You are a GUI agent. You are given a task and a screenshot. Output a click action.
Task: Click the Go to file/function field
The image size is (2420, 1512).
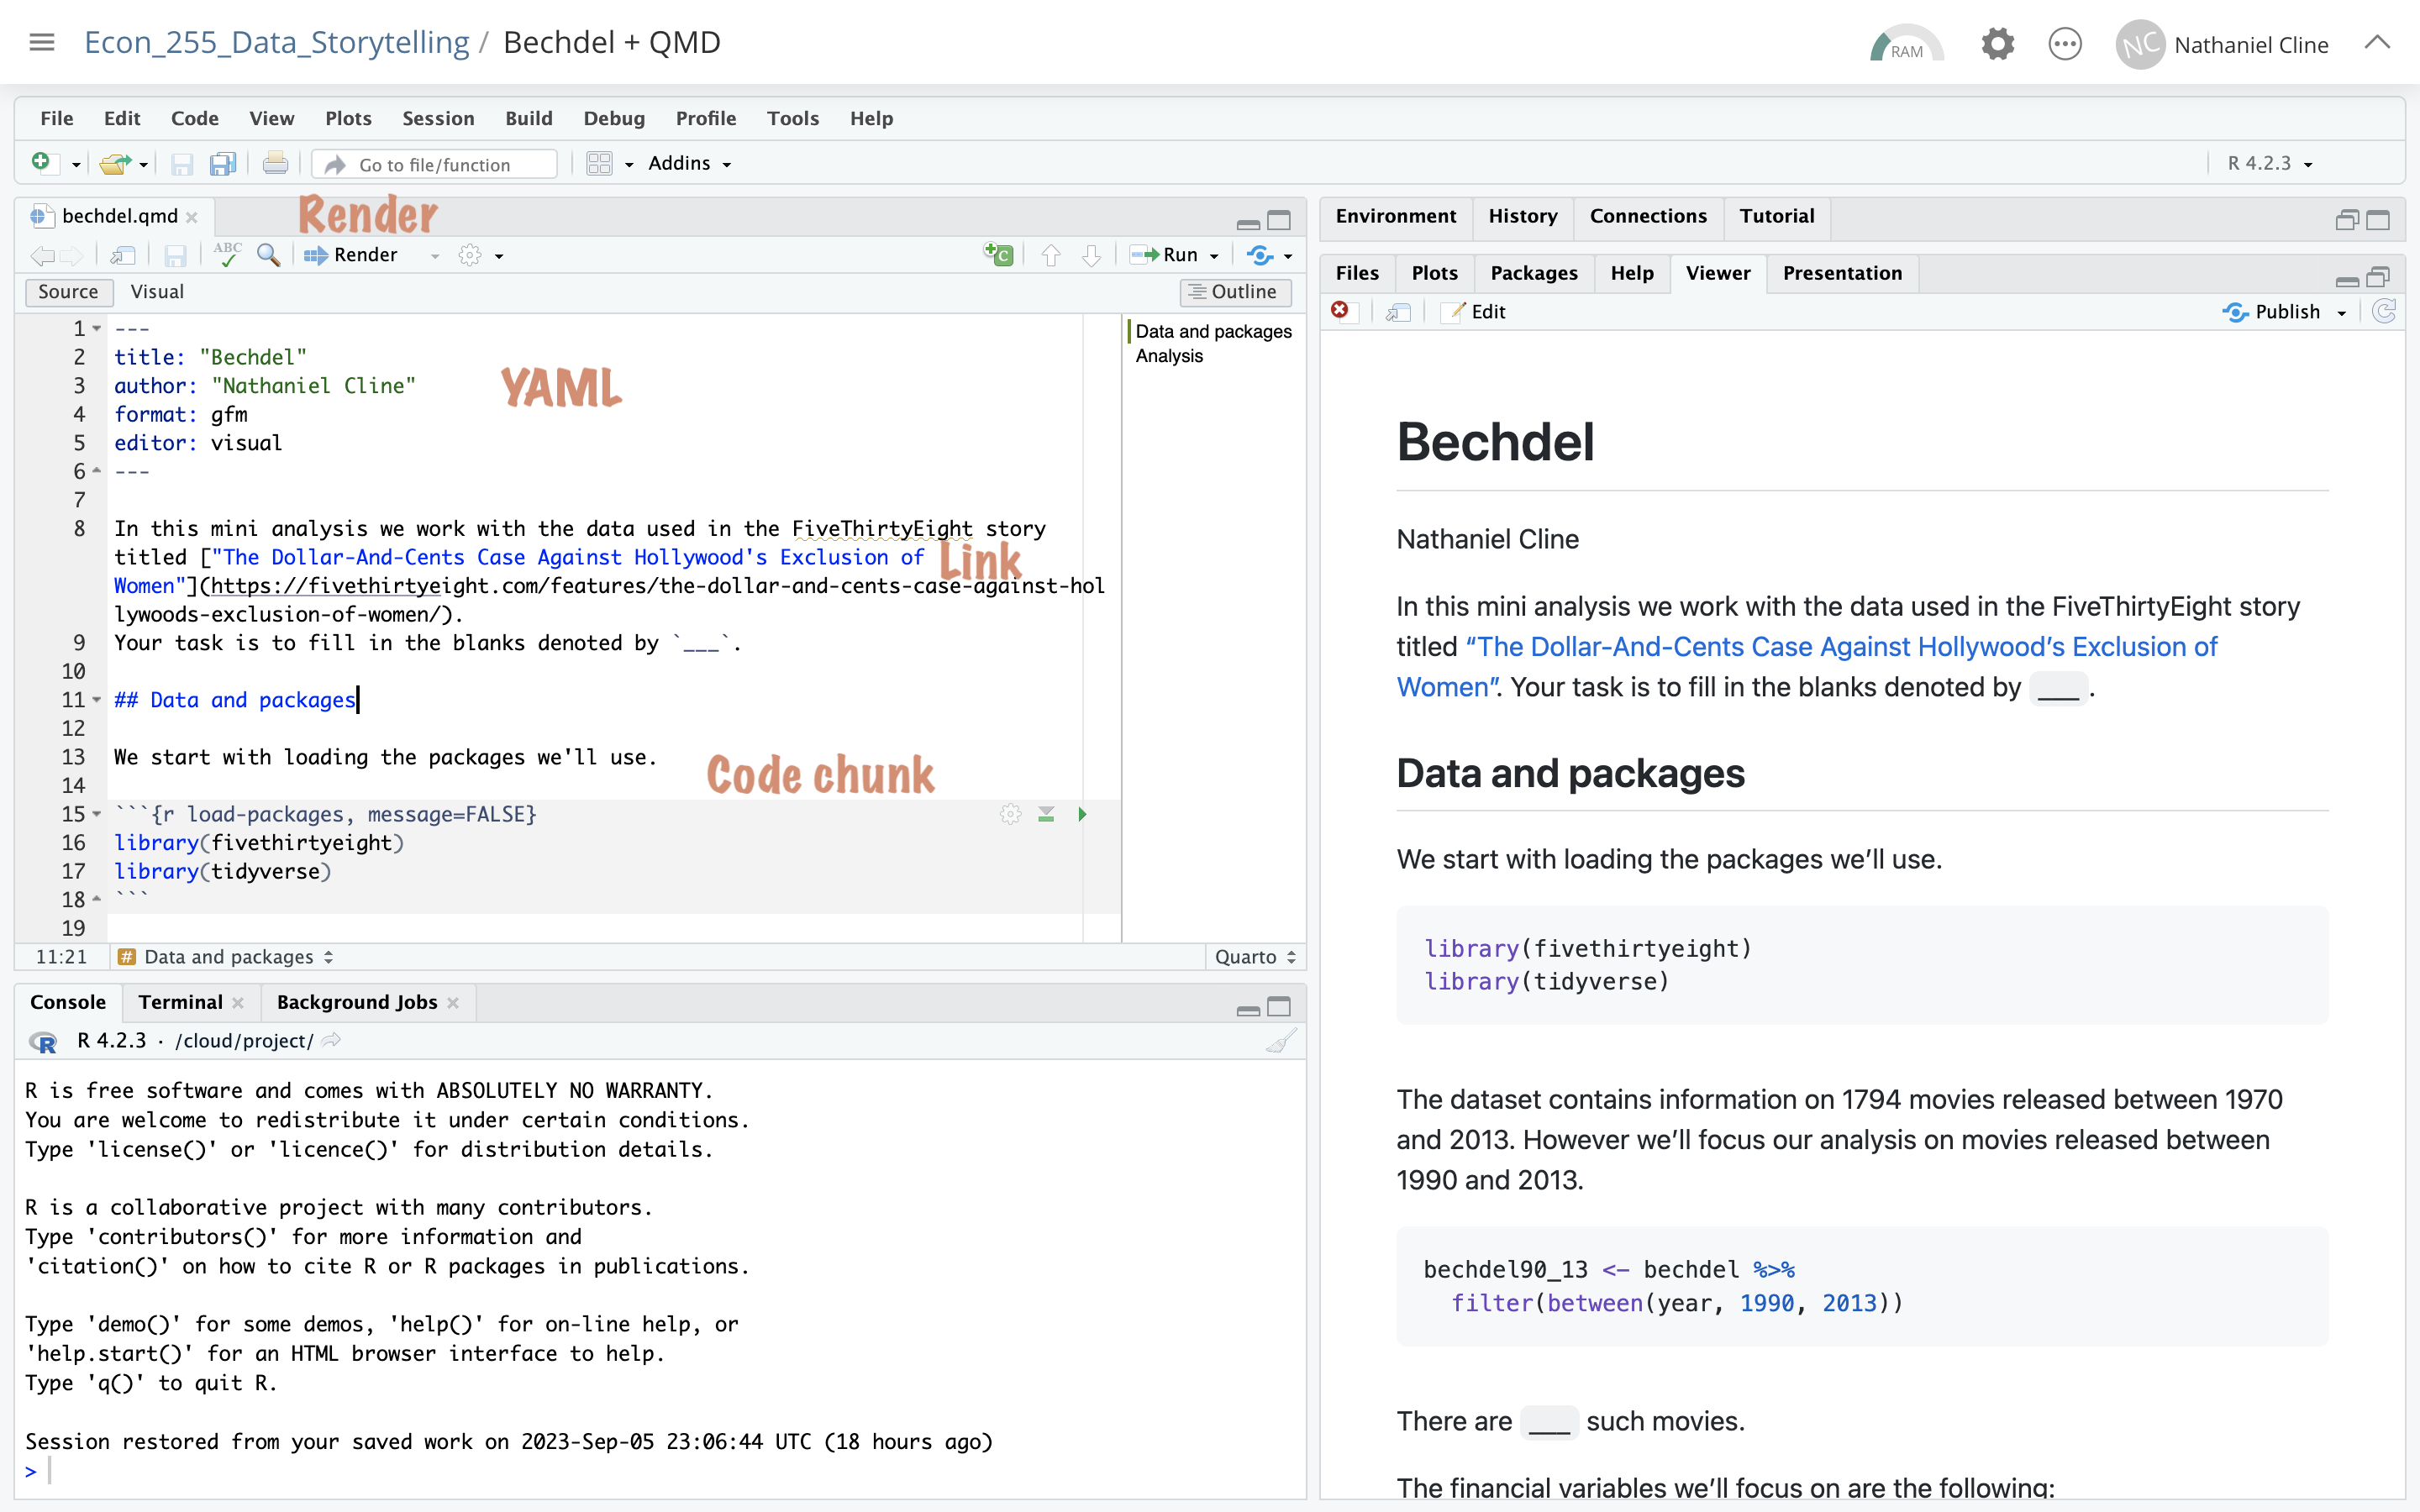[x=434, y=164]
